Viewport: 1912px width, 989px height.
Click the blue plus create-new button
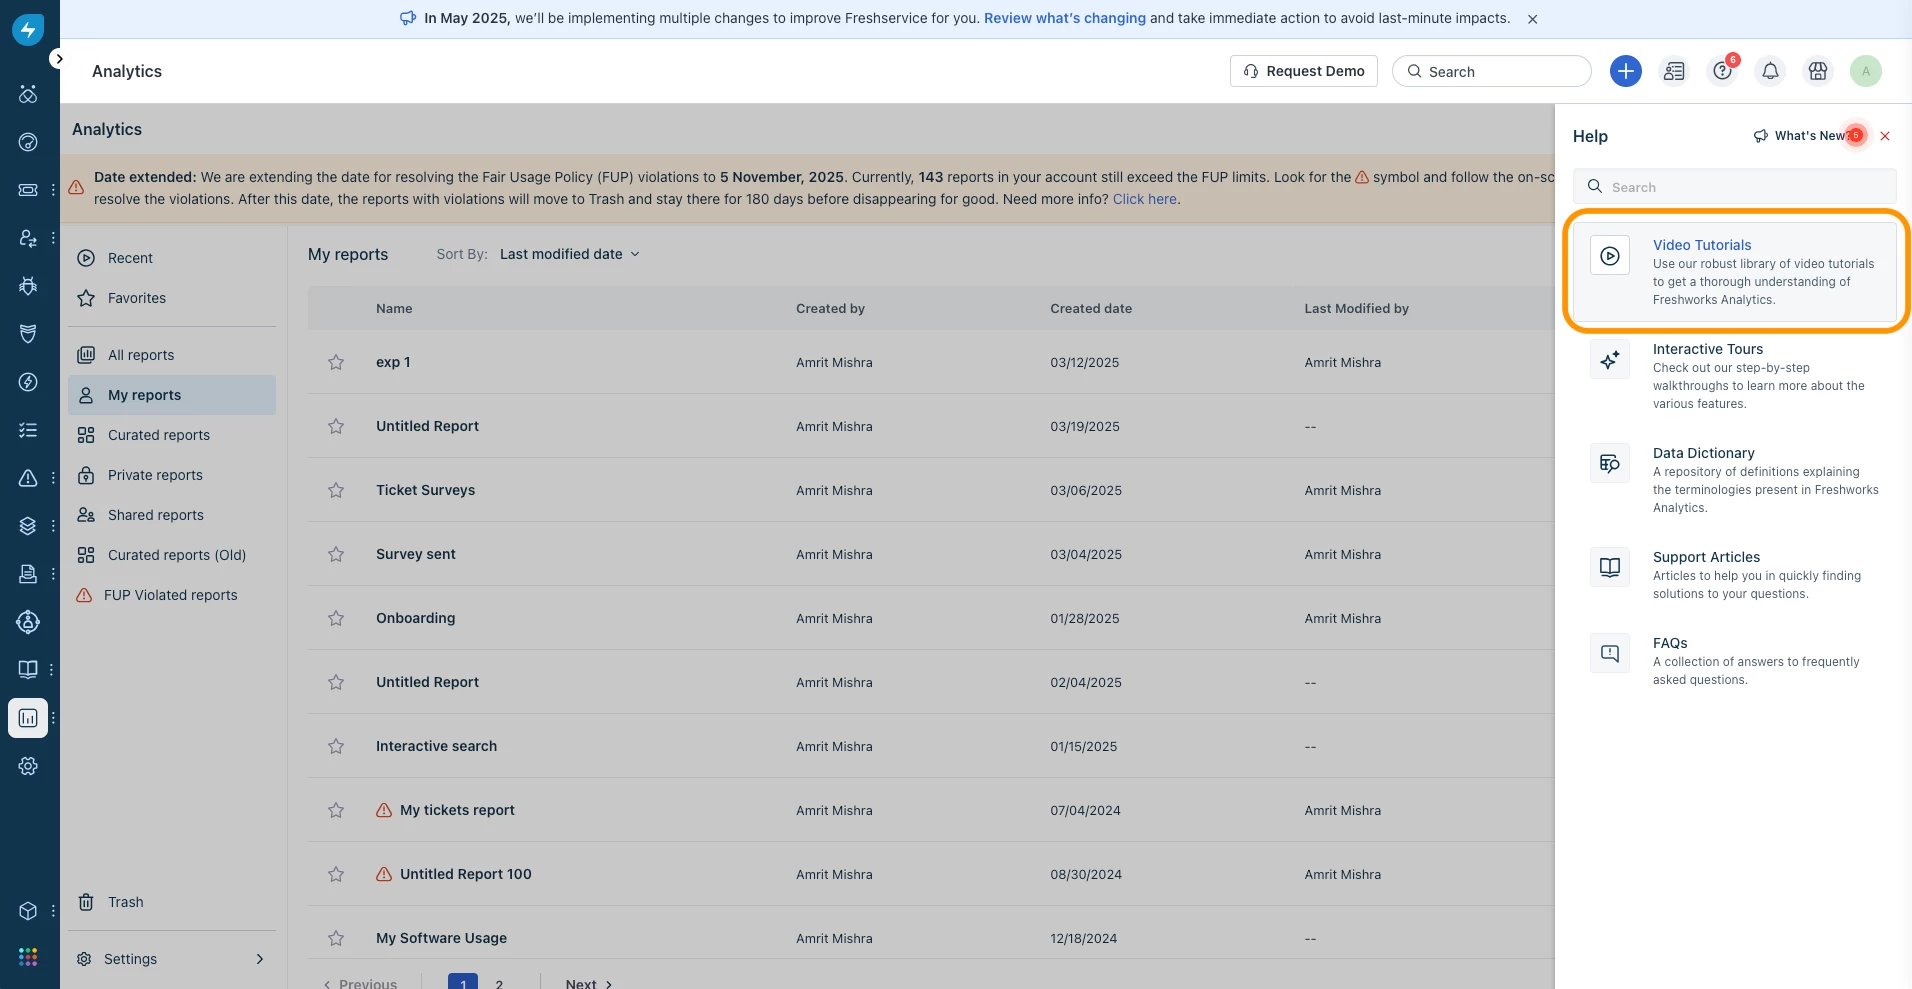[1626, 71]
